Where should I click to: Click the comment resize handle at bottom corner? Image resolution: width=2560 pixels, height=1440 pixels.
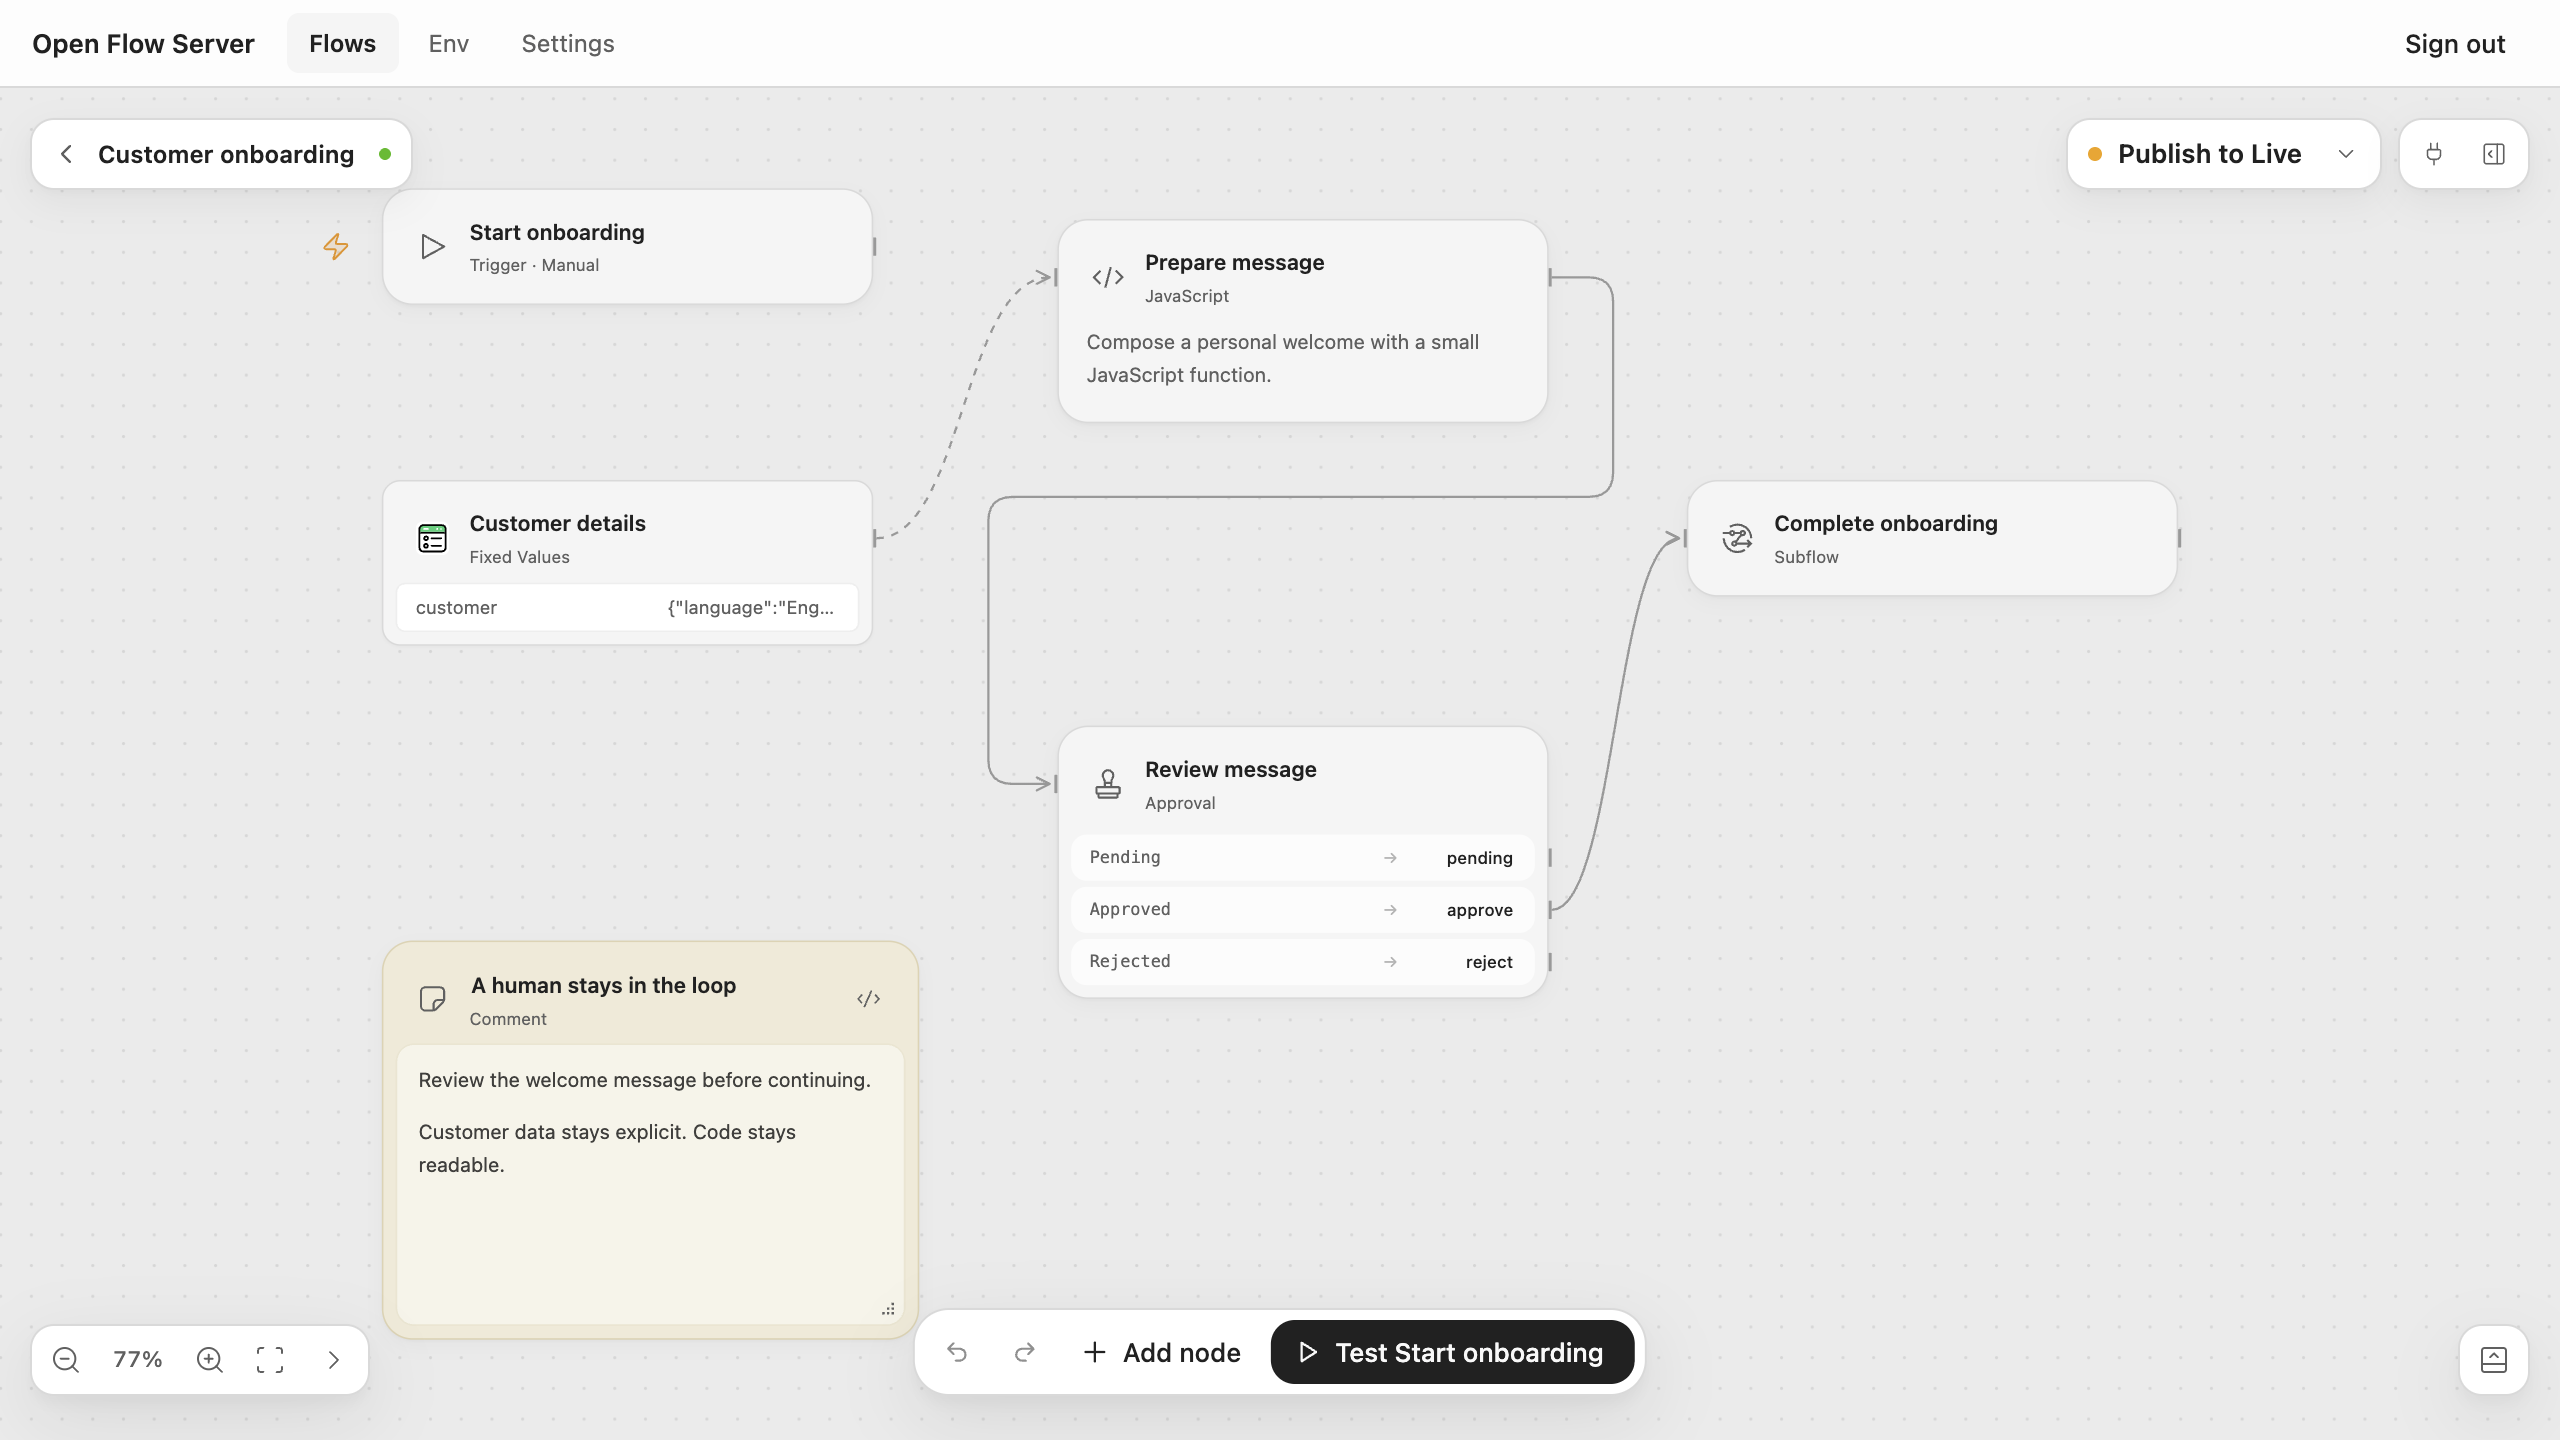888,1309
